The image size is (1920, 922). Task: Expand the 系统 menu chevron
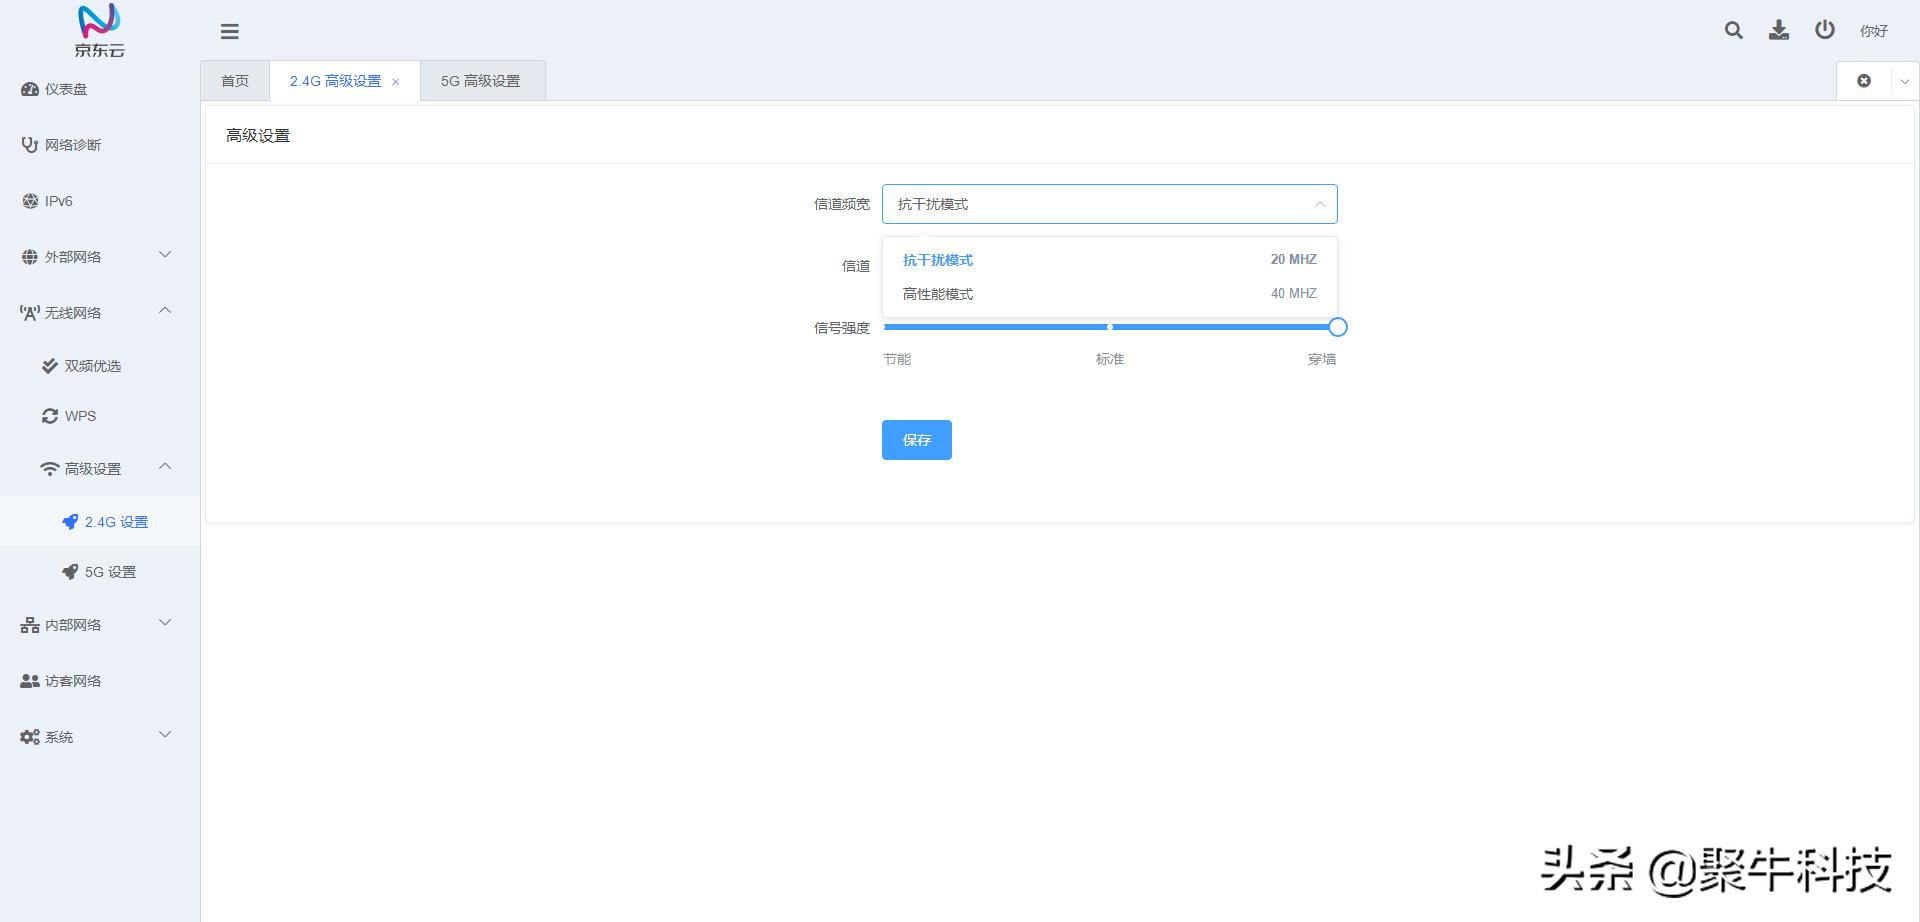pyautogui.click(x=166, y=735)
